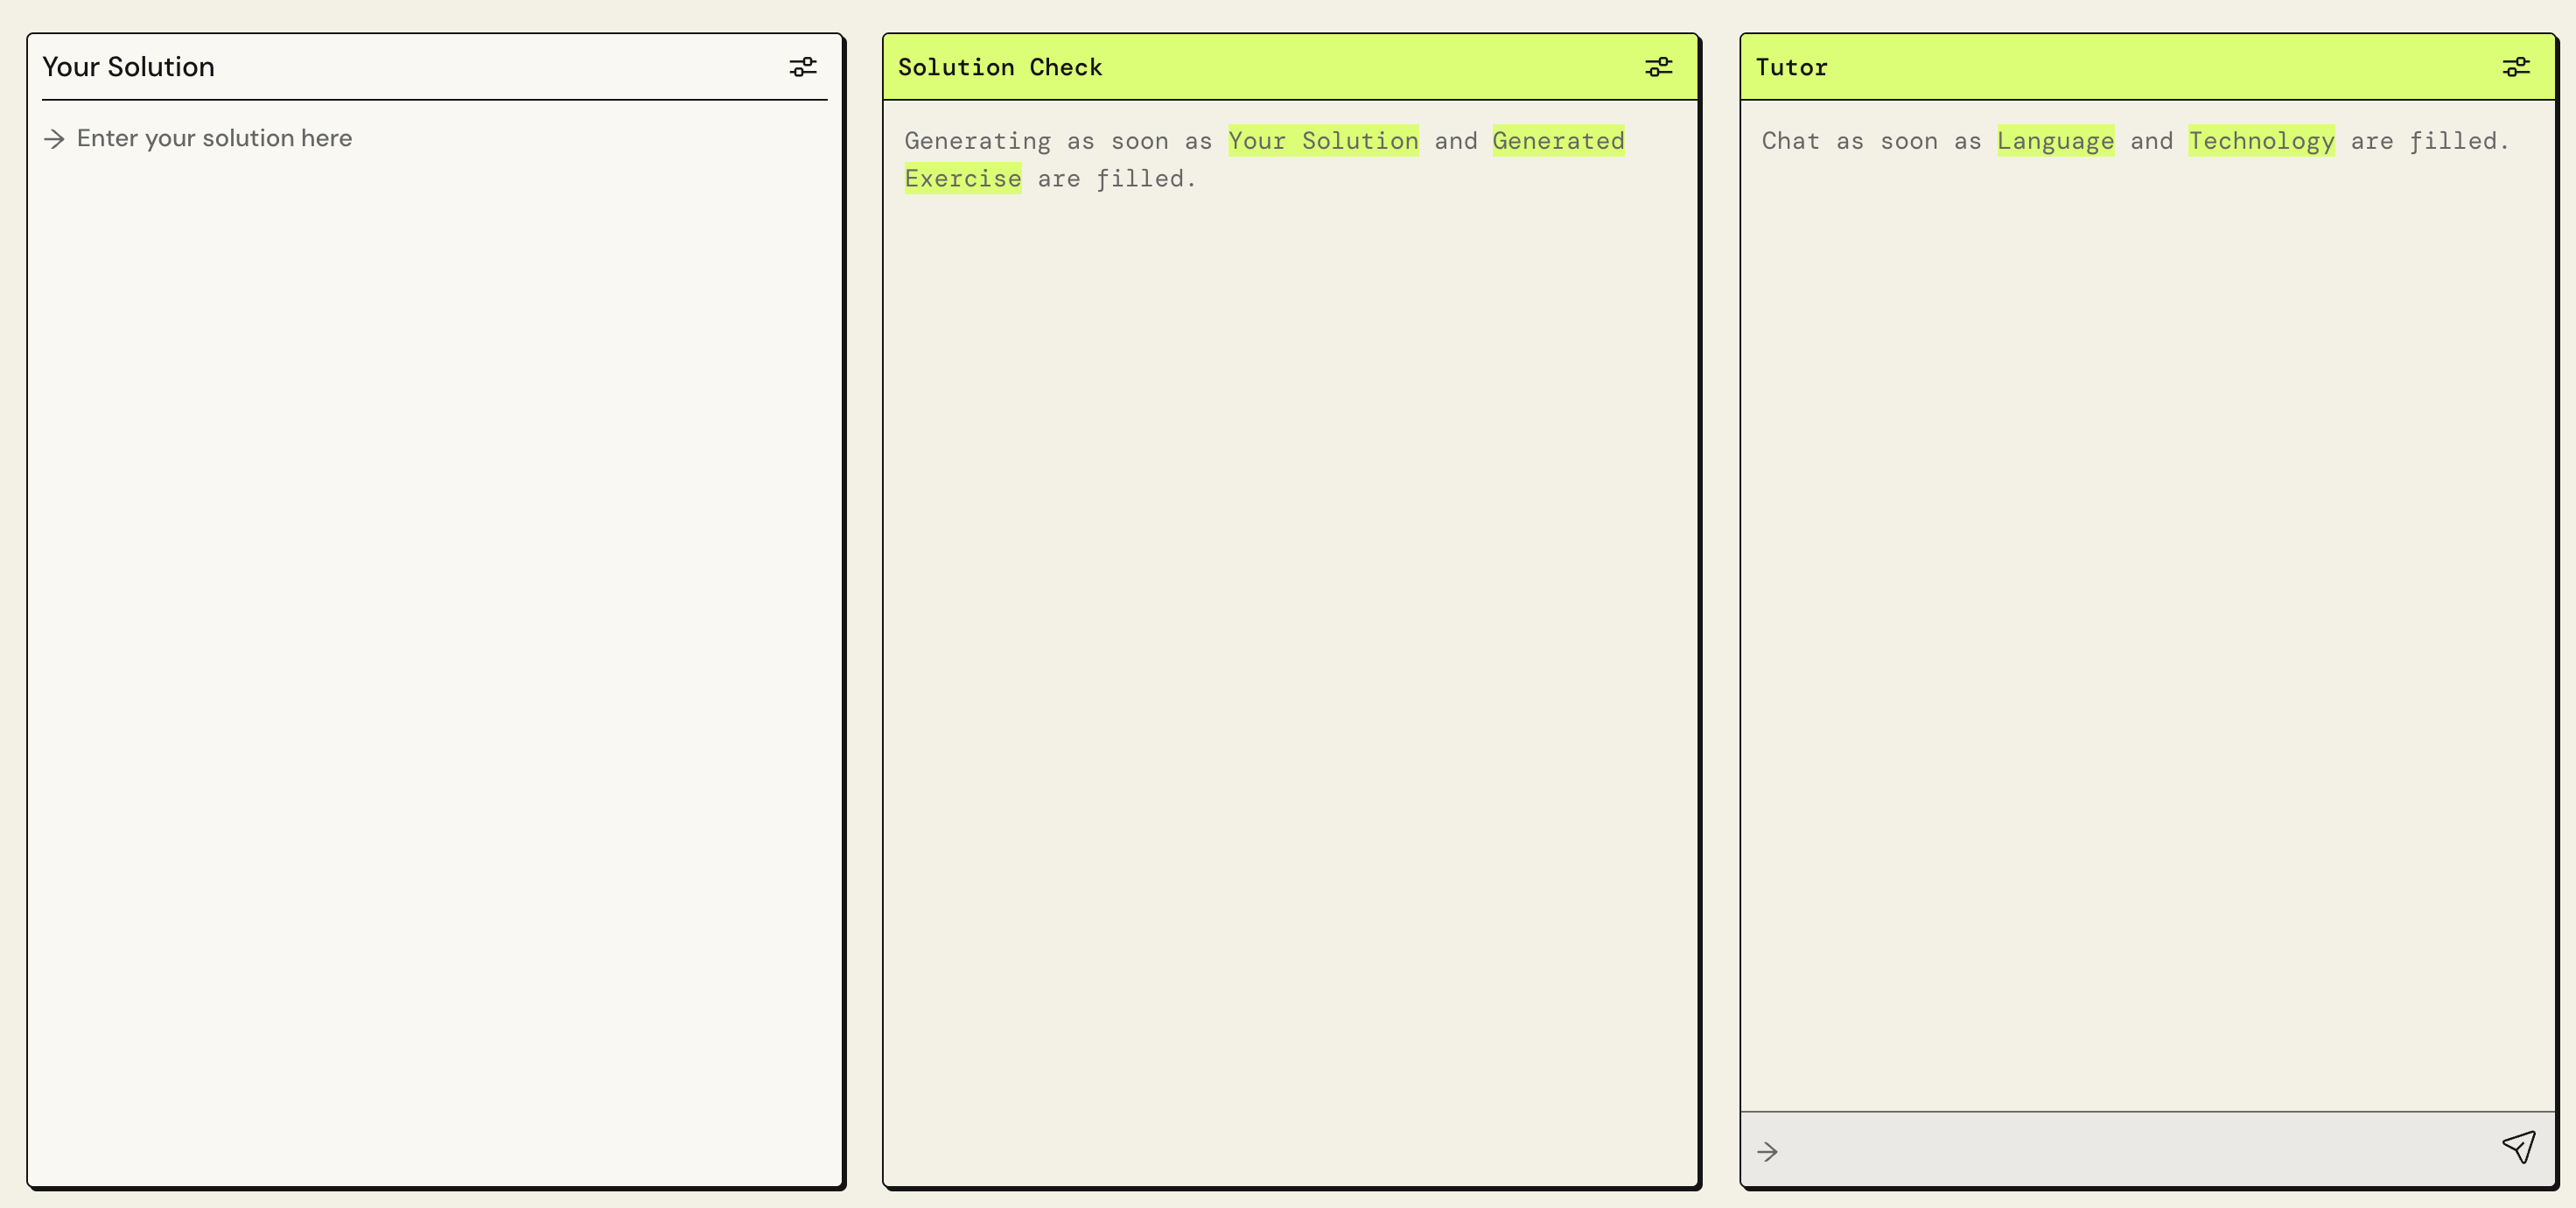The width and height of the screenshot is (2576, 1208).
Task: Click the highlighted Technology text in Tutor
Action: click(2262, 141)
